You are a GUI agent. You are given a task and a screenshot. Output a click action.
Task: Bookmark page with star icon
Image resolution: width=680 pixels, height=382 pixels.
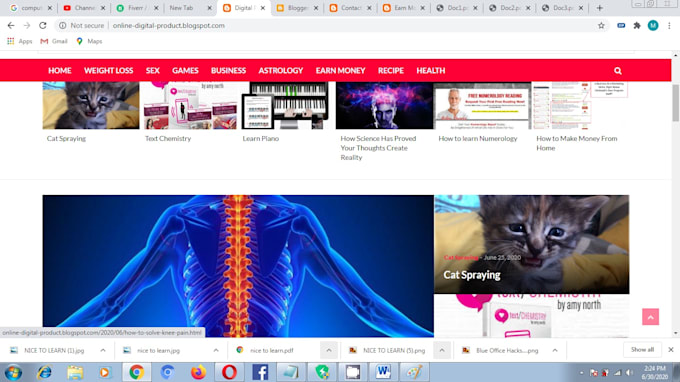pyautogui.click(x=601, y=26)
